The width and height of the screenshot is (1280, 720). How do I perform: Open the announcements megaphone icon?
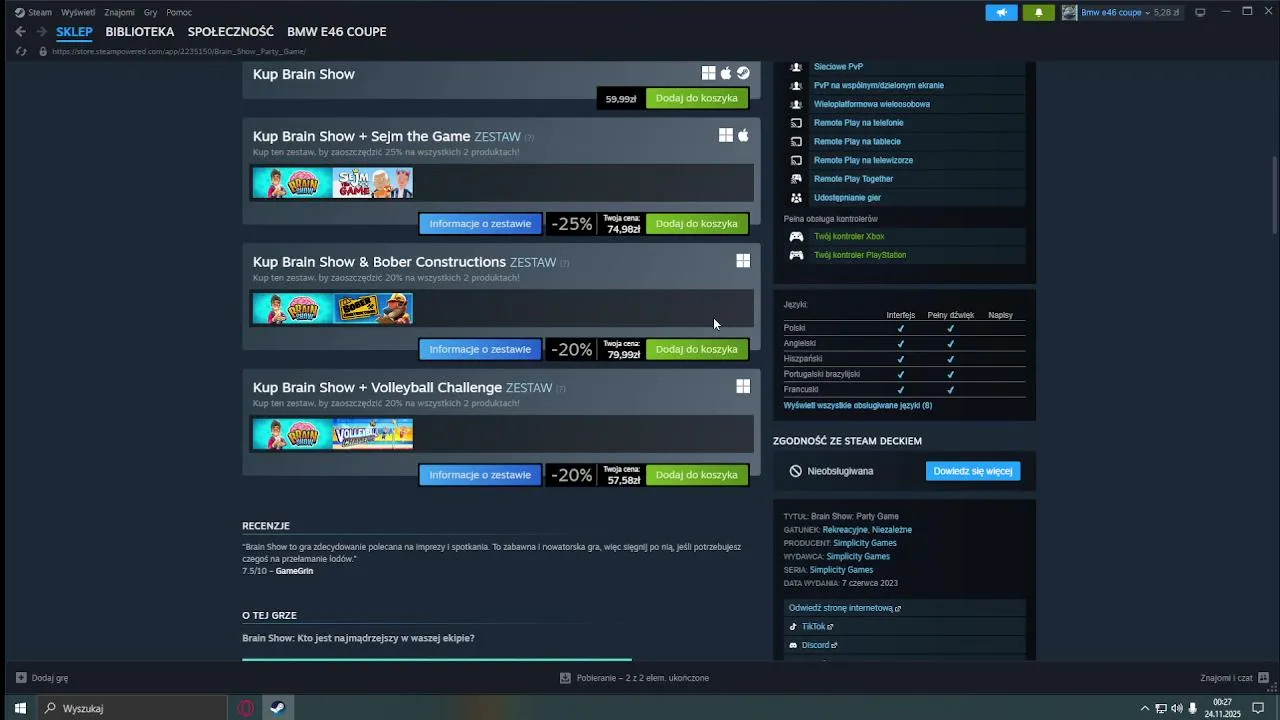[1001, 12]
